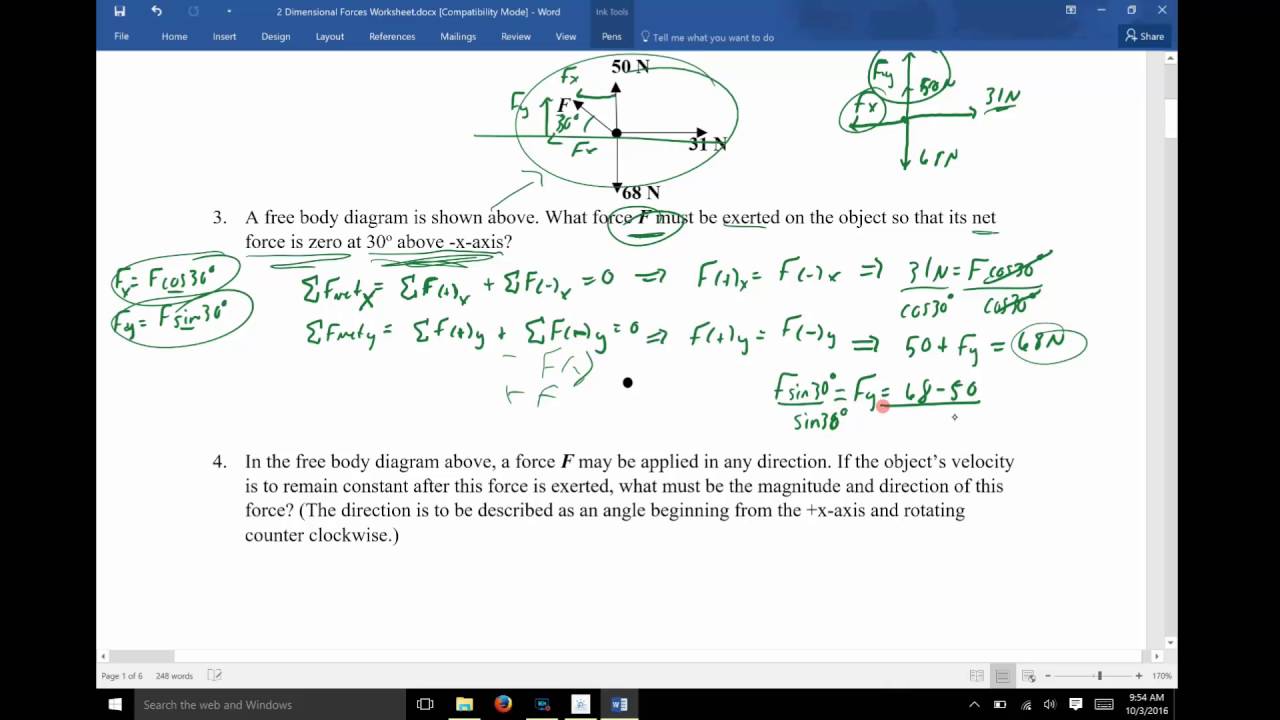
Task: Click the horizontal scrollbar left arrow
Action: (x=103, y=656)
